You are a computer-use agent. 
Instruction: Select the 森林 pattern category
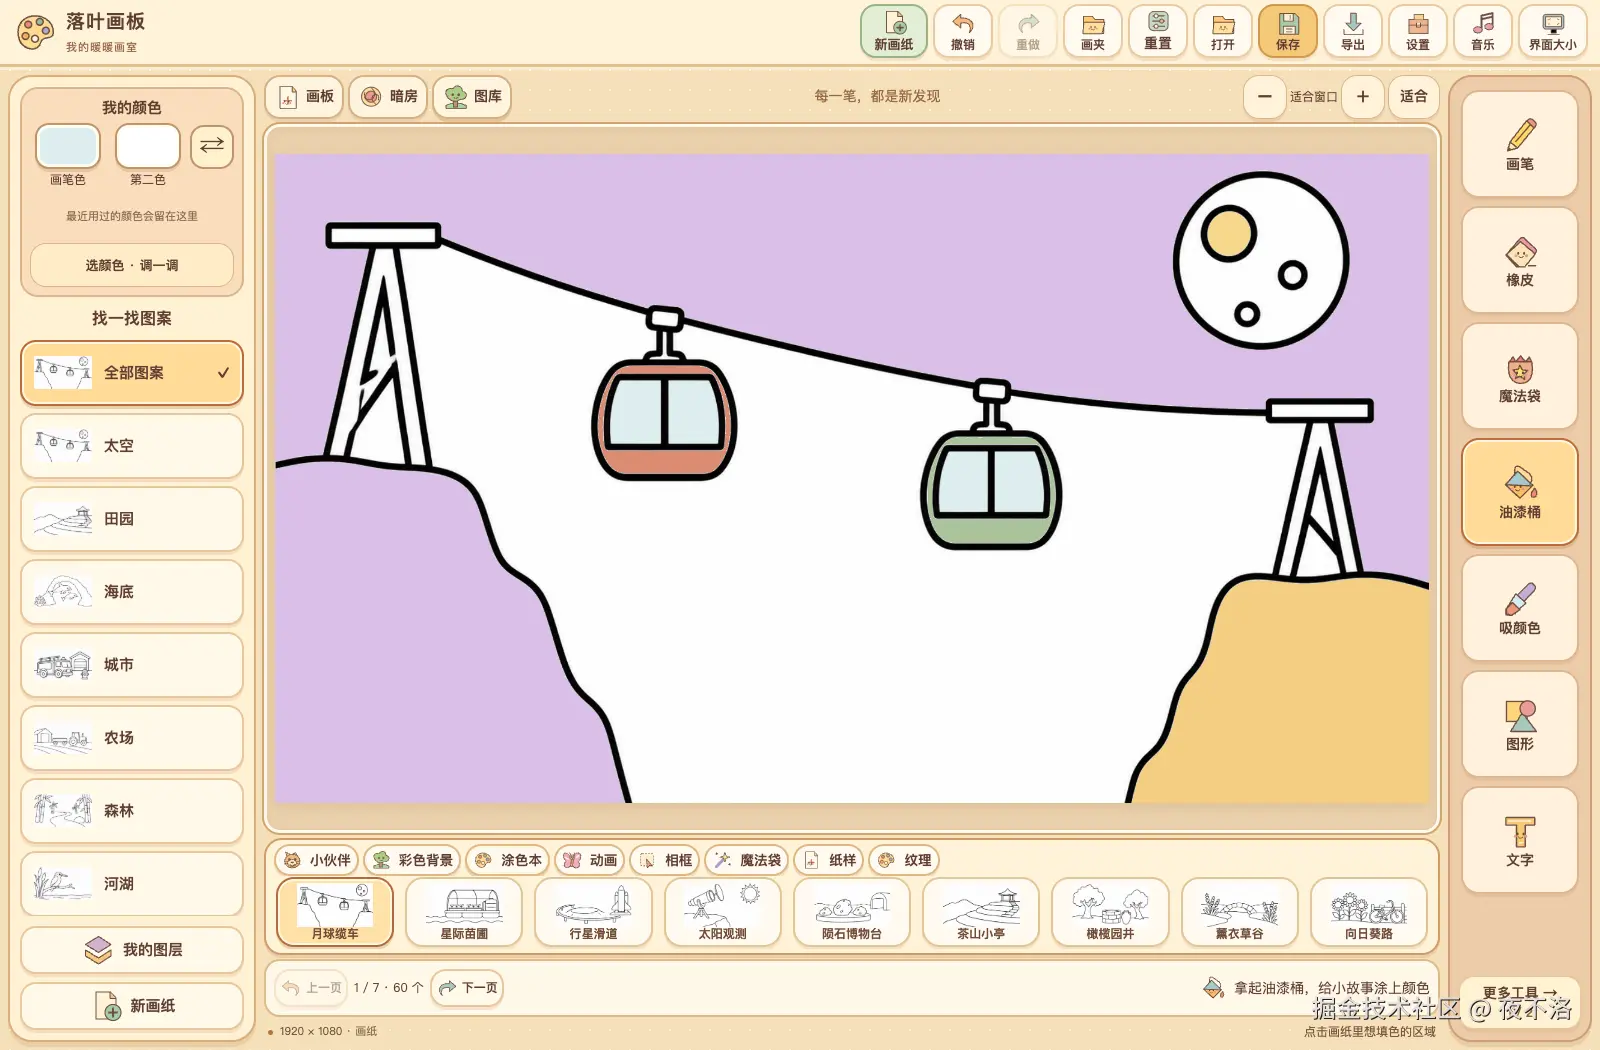132,811
